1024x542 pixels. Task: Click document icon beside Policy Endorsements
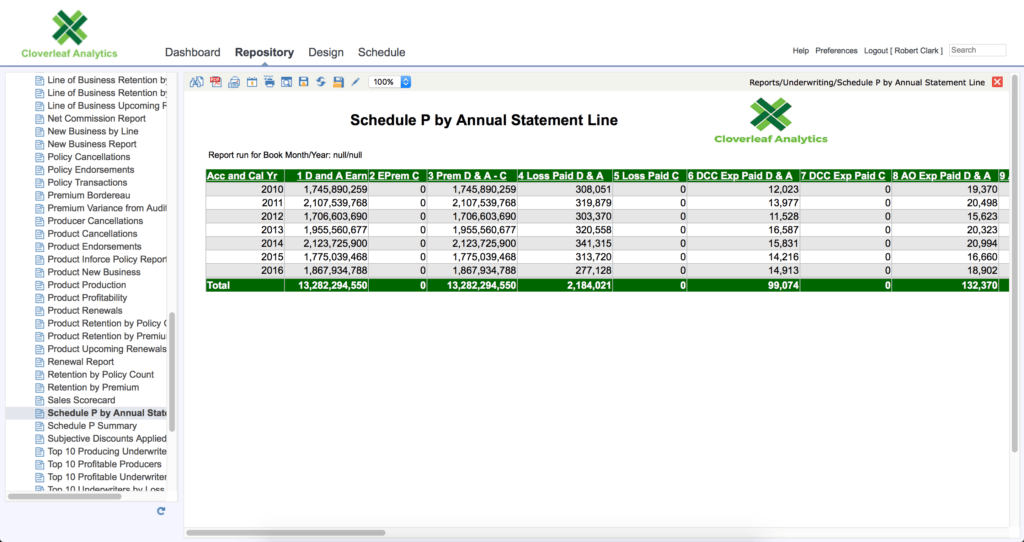click(40, 170)
